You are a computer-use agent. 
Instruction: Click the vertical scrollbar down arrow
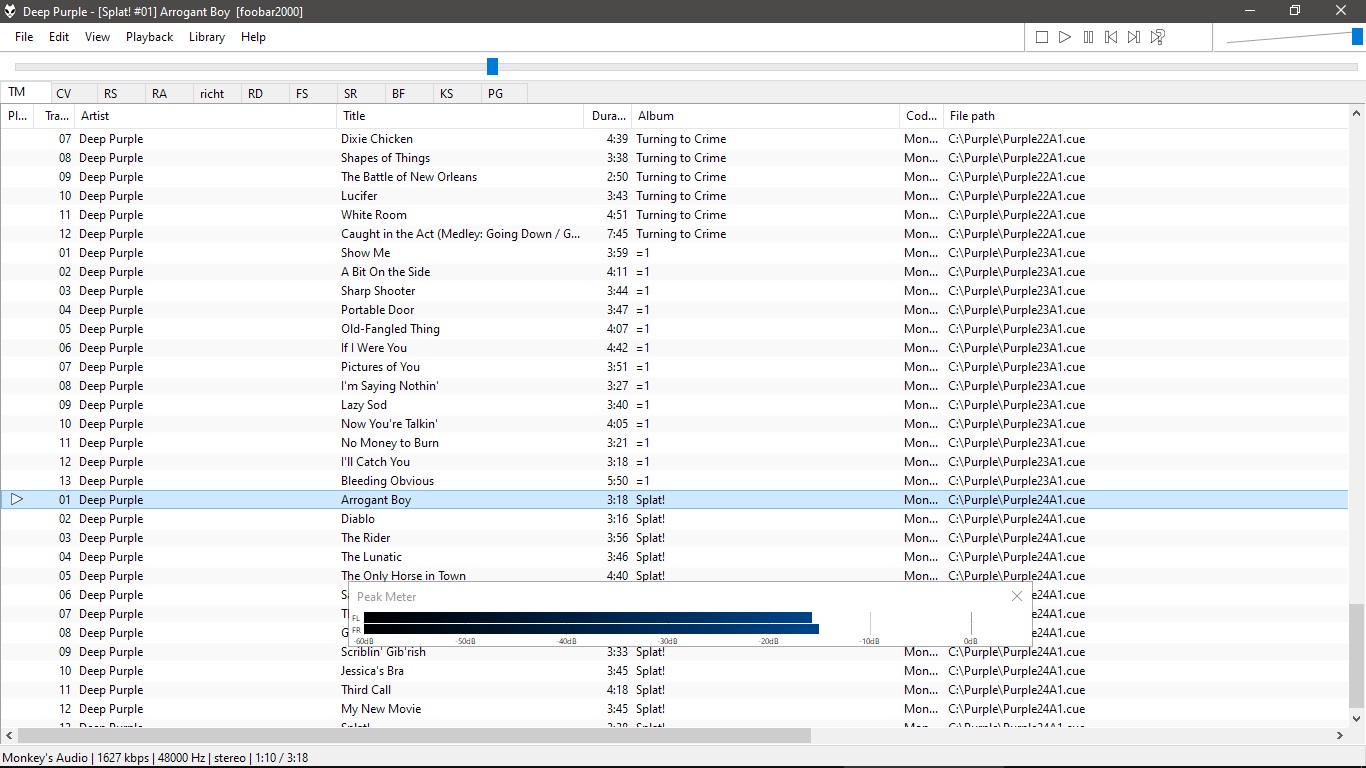point(1357,718)
